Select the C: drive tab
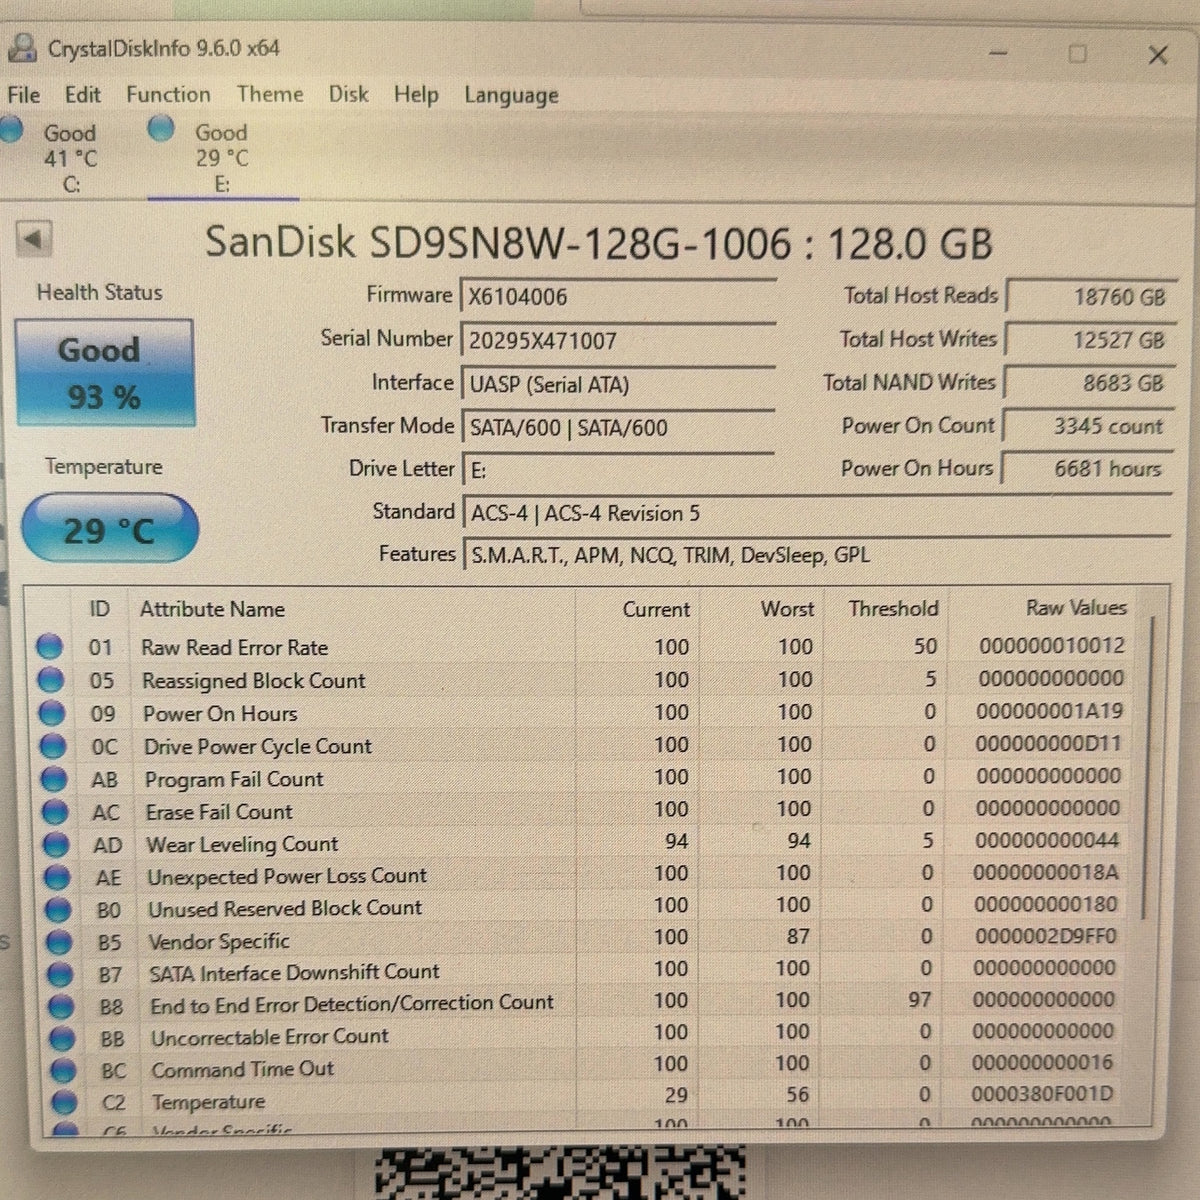The height and width of the screenshot is (1200, 1200). click(x=70, y=158)
